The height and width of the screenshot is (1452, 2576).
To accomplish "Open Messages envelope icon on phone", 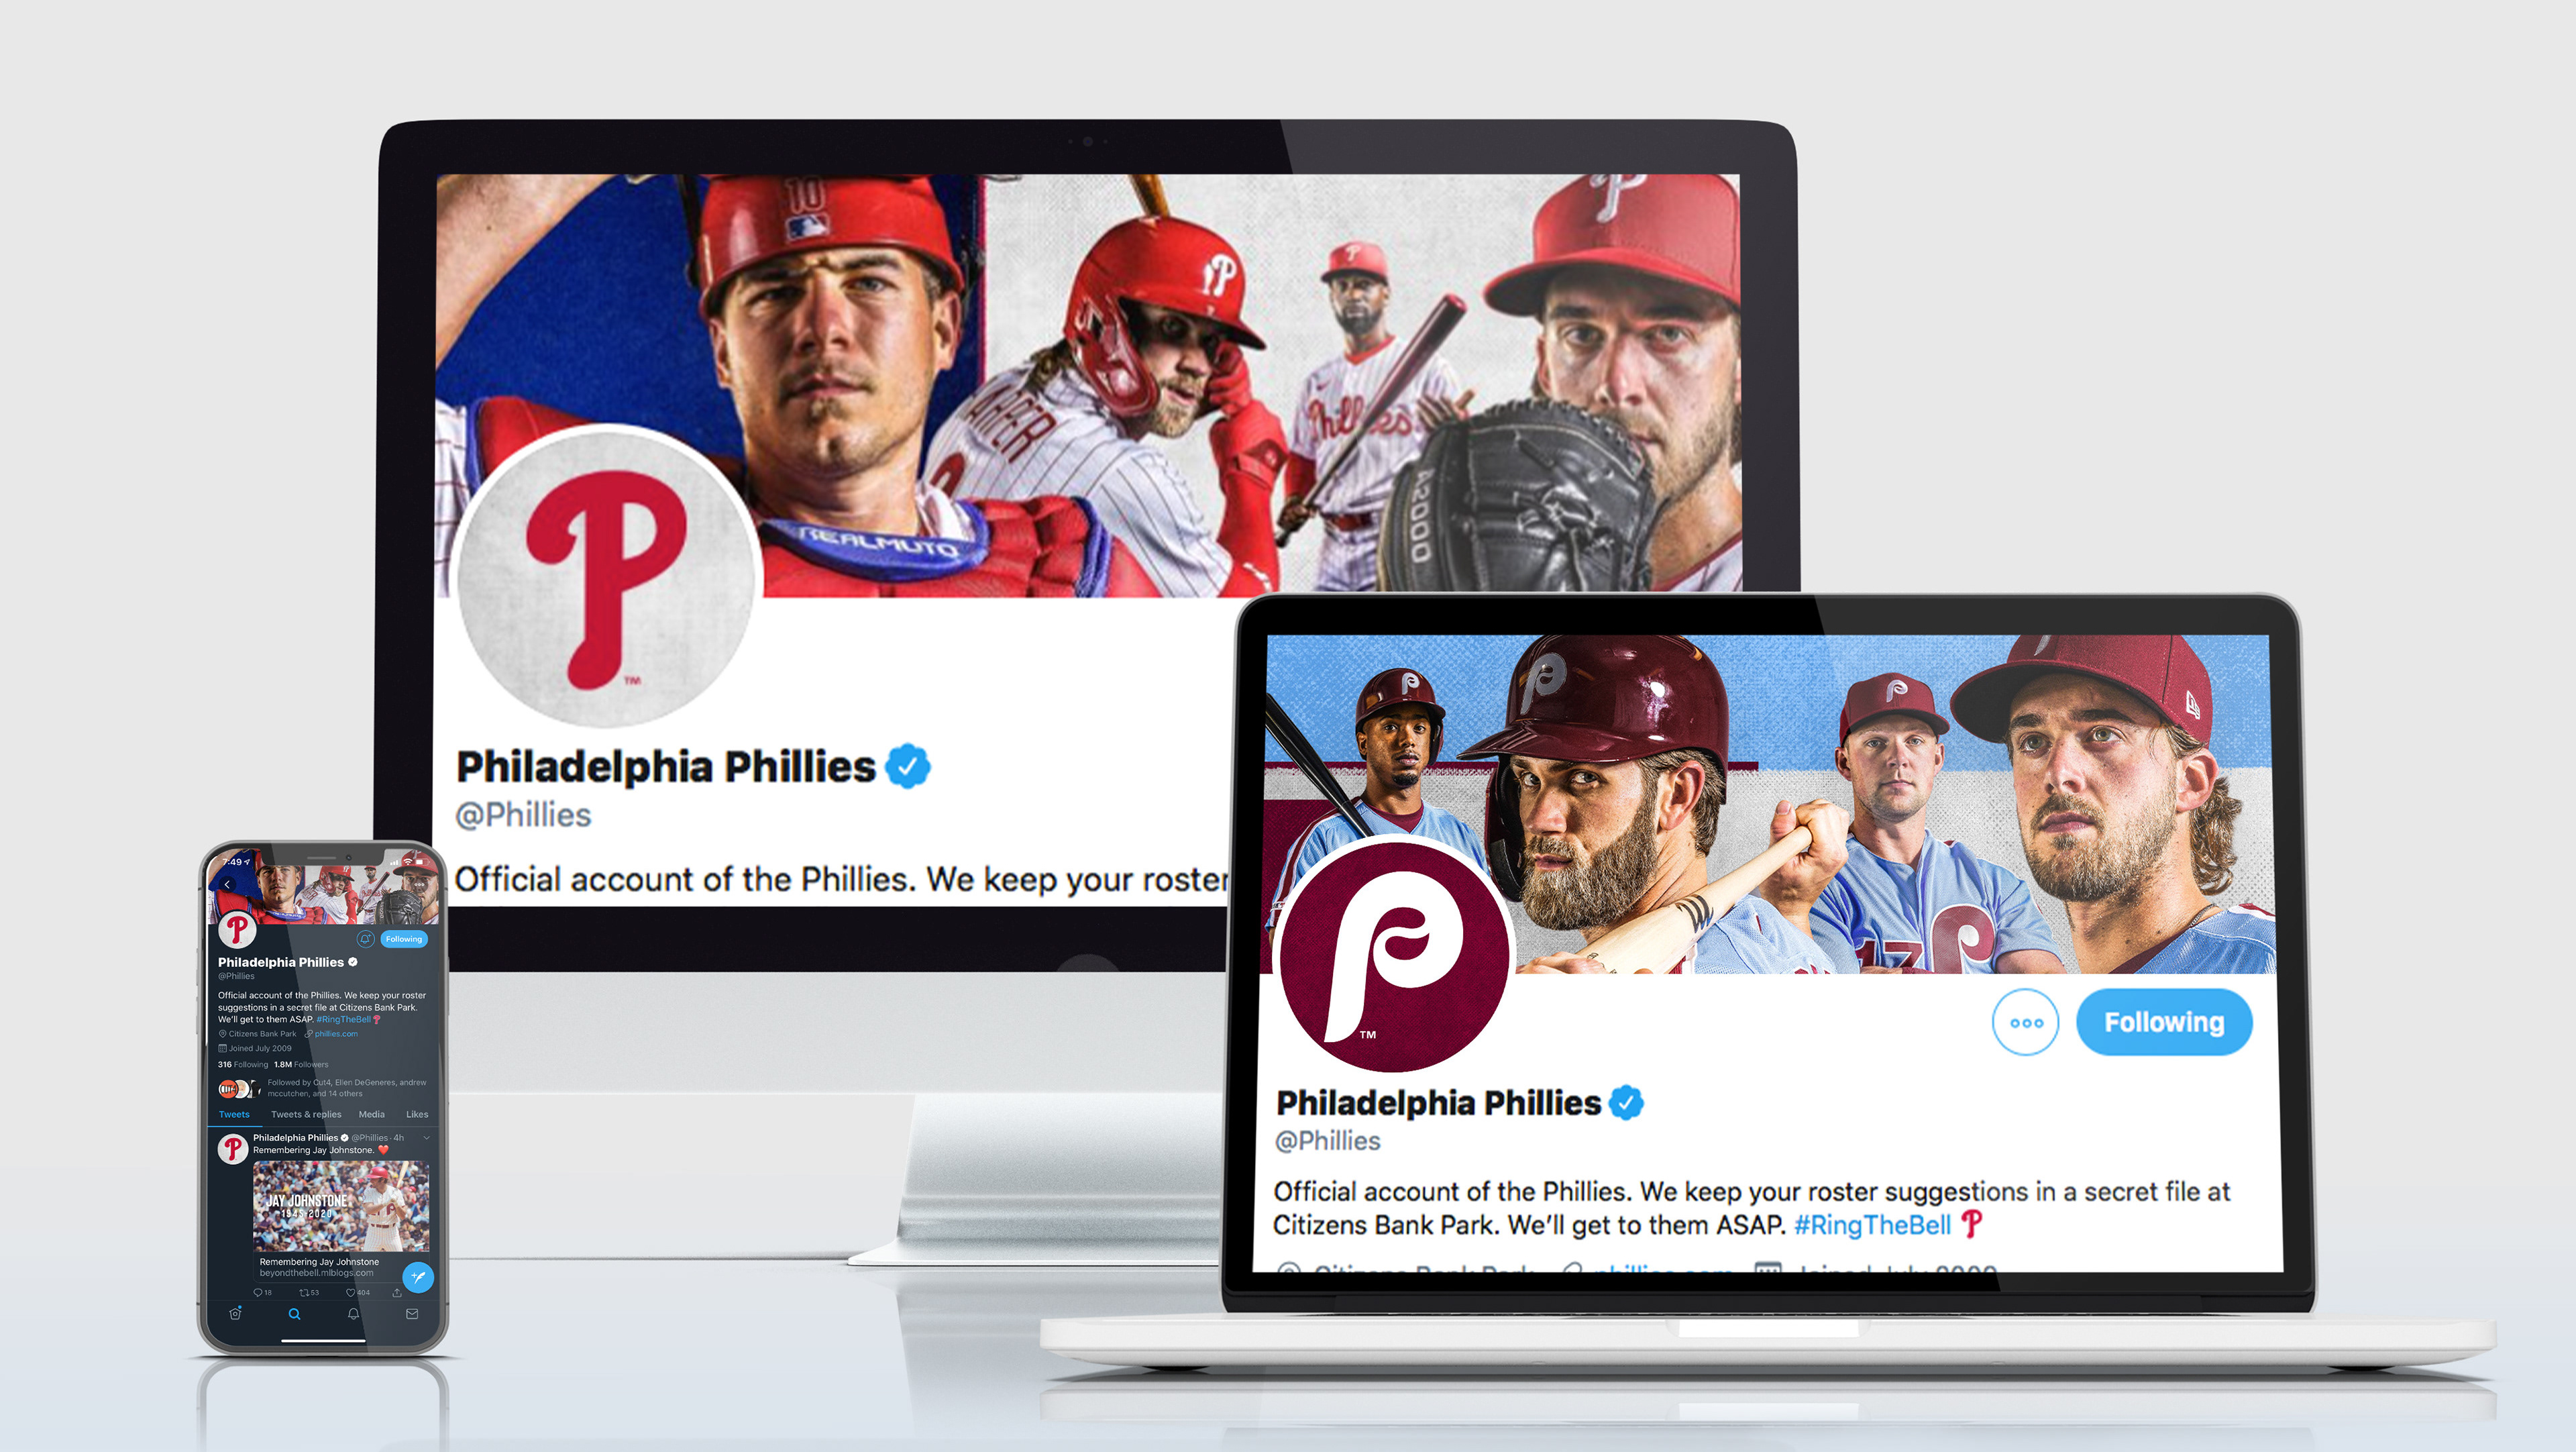I will pos(412,1314).
